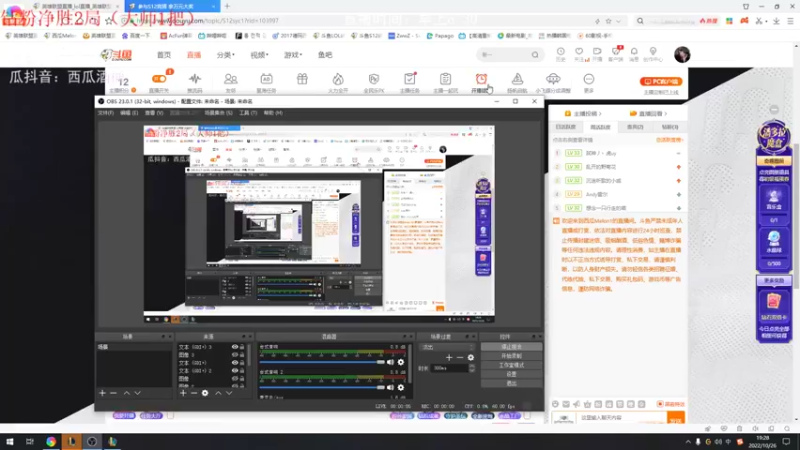Toggle visibility of 文本 (GDI+) 3 source
The image size is (800, 450).
pyautogui.click(x=235, y=347)
